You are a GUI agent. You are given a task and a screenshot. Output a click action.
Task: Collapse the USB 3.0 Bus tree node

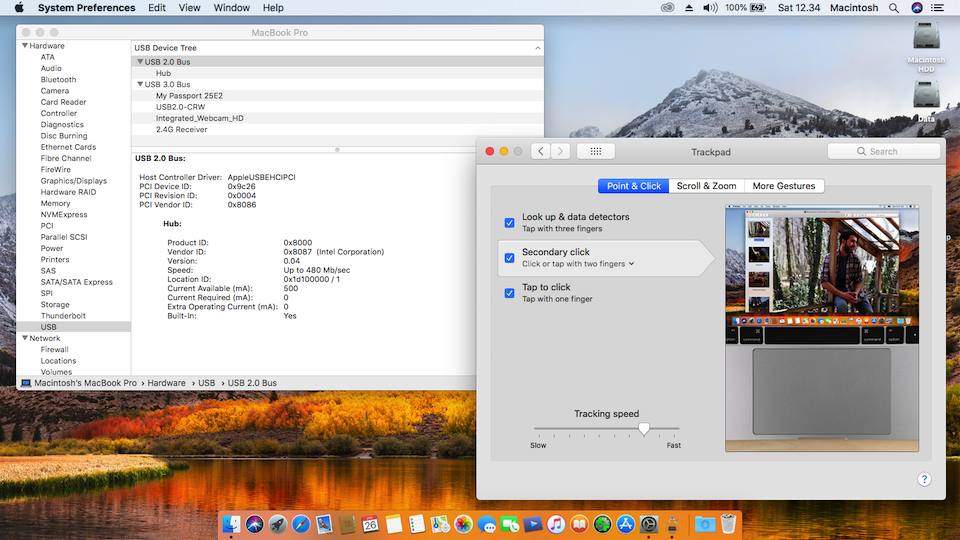tap(140, 85)
